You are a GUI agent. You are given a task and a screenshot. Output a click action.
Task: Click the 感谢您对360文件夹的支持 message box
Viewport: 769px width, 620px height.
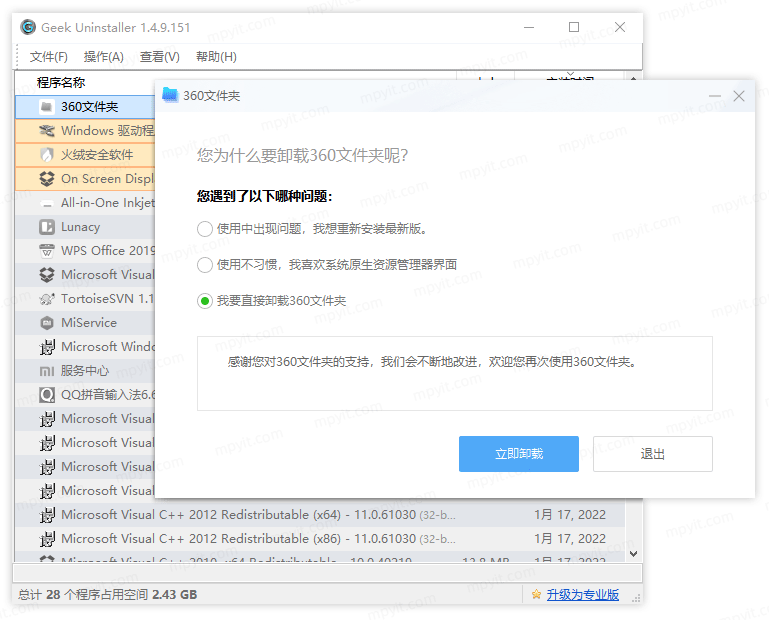tap(455, 373)
